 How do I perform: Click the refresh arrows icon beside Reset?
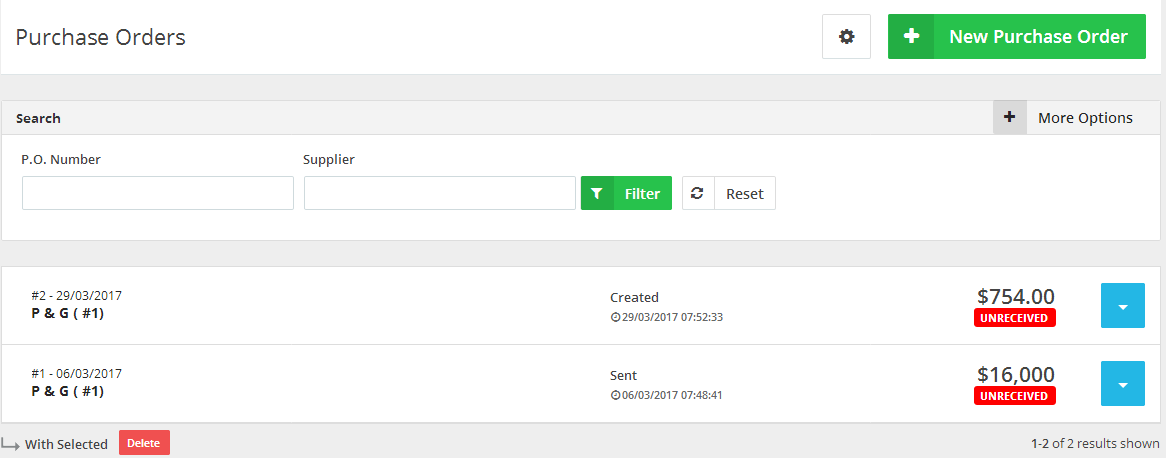[697, 194]
